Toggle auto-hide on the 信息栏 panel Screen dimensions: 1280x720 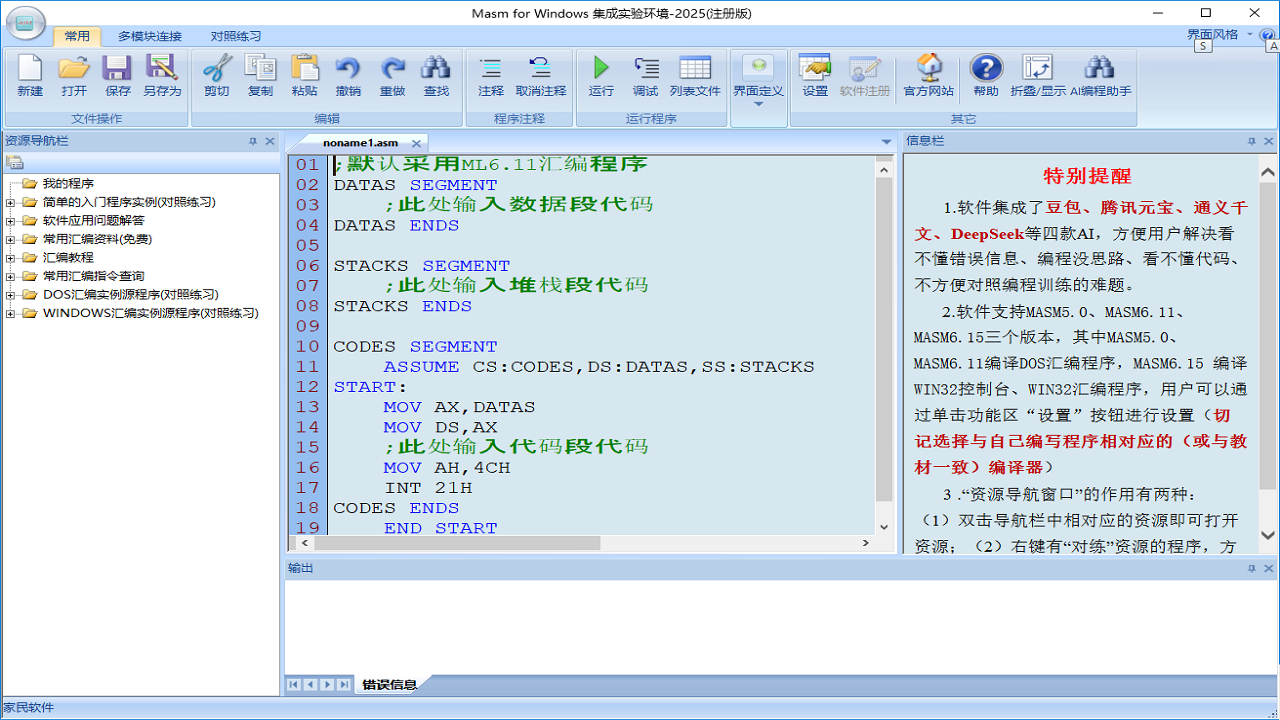pyautogui.click(x=1251, y=141)
